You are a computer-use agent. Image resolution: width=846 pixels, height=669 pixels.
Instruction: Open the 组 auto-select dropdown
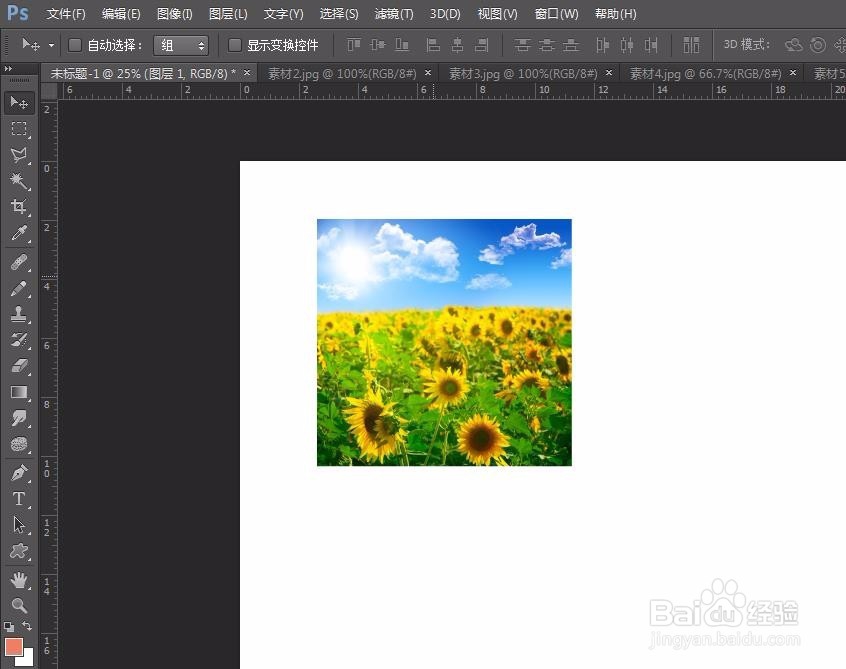181,45
